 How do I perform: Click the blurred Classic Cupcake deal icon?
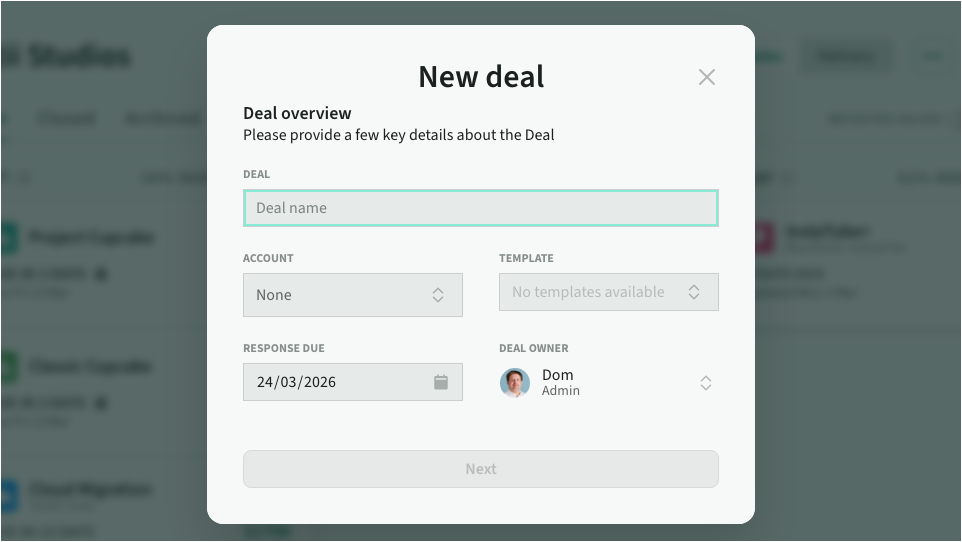point(9,366)
